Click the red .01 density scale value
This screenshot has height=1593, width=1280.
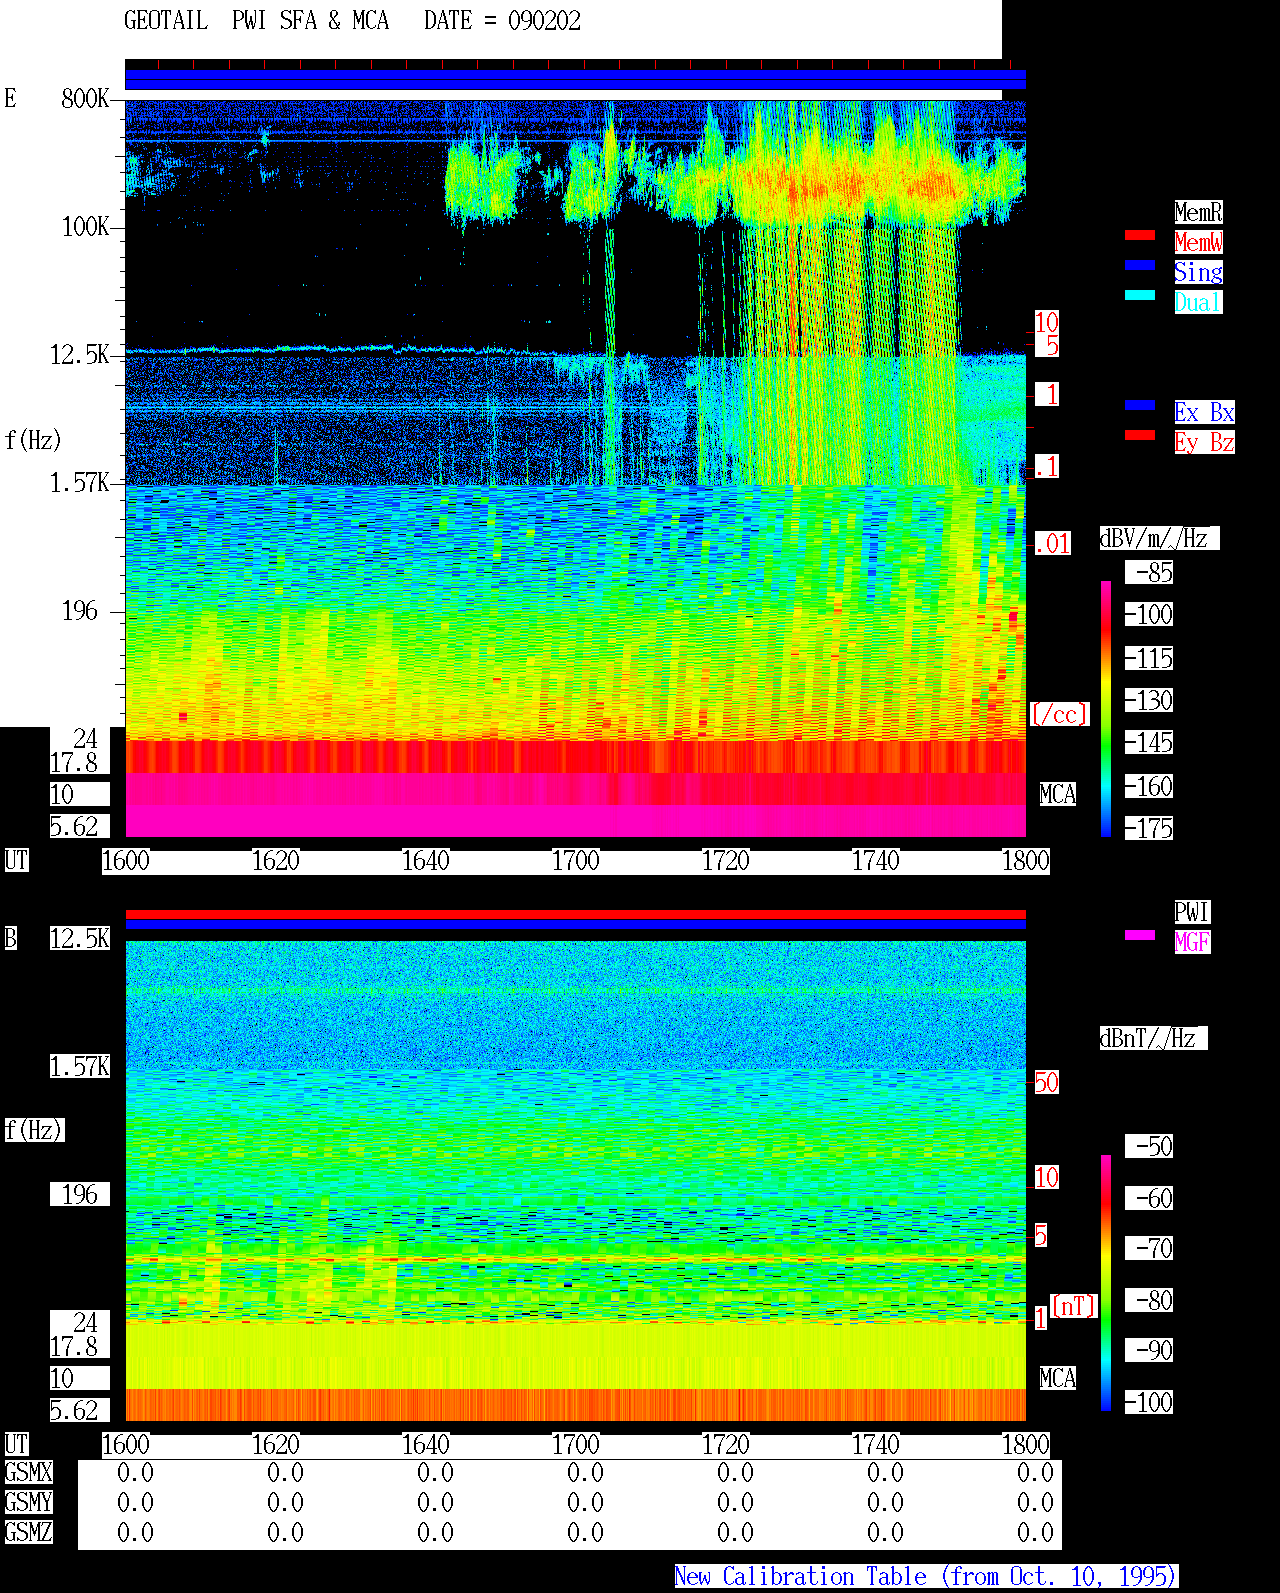point(1052,544)
